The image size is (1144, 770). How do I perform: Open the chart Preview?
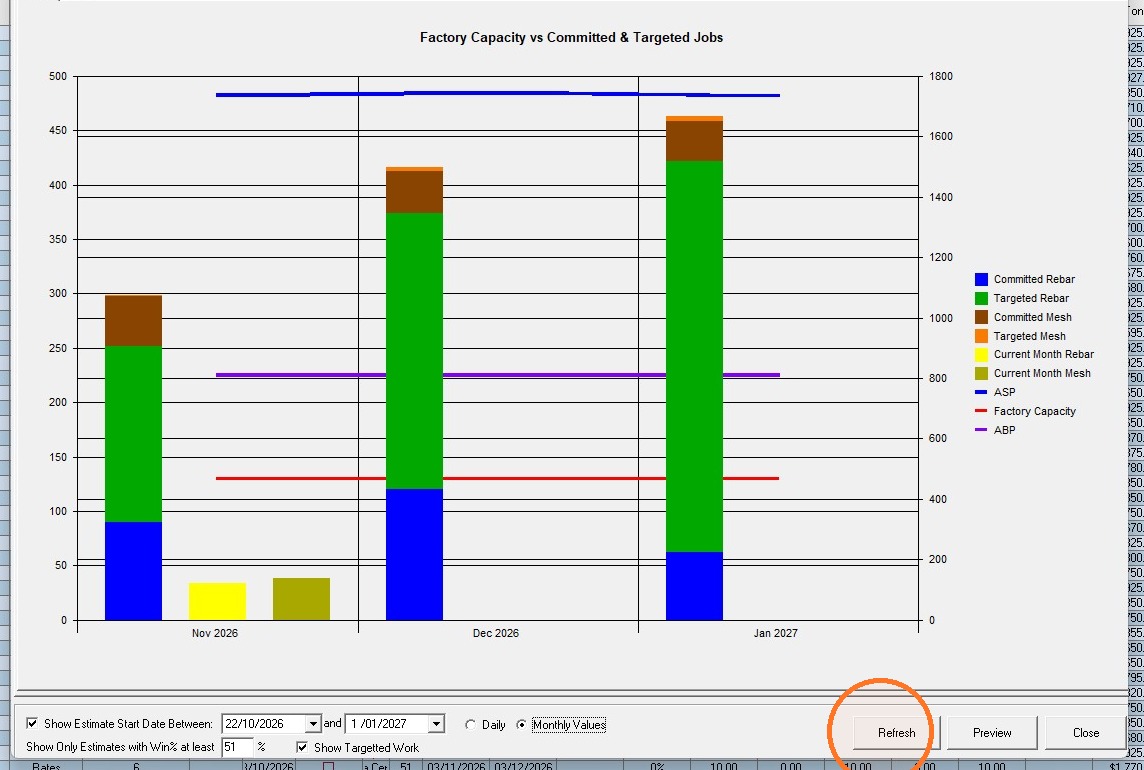(992, 733)
